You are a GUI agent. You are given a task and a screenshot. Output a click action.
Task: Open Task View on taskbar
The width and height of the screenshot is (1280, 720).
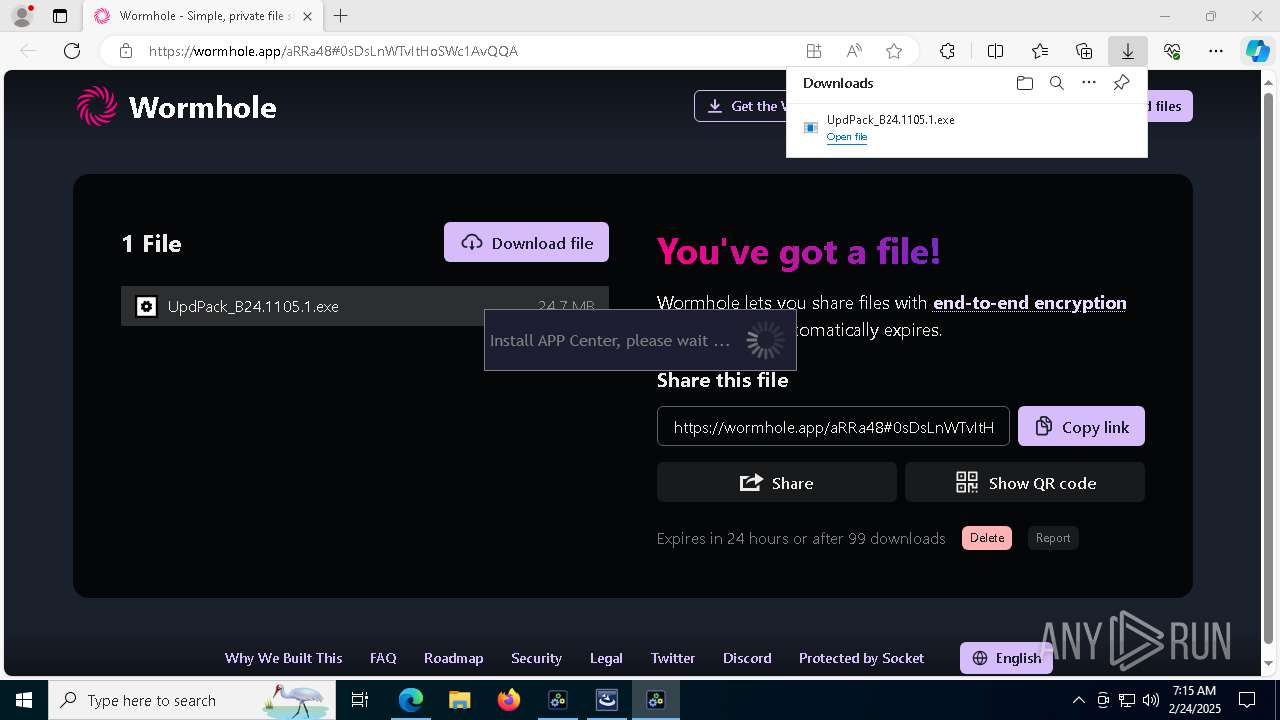click(x=360, y=700)
